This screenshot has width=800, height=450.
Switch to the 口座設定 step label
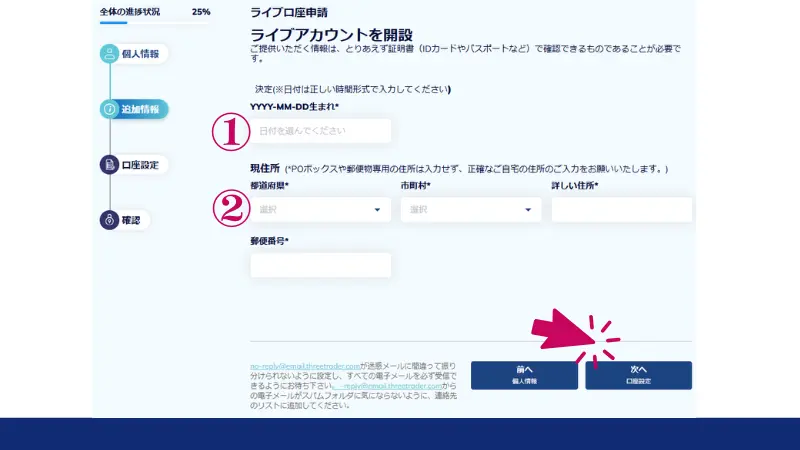[x=139, y=164]
